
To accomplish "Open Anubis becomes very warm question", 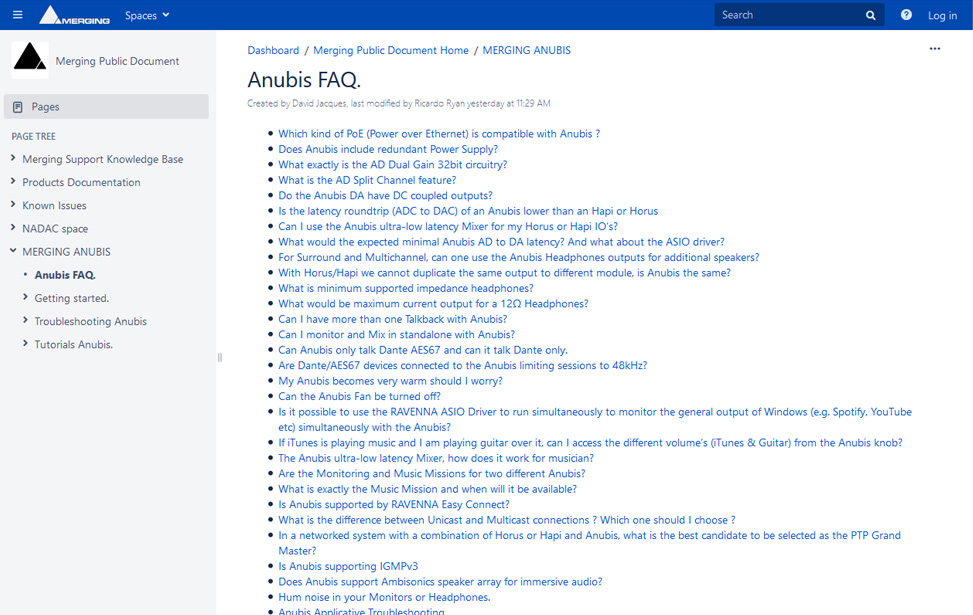I will [390, 381].
